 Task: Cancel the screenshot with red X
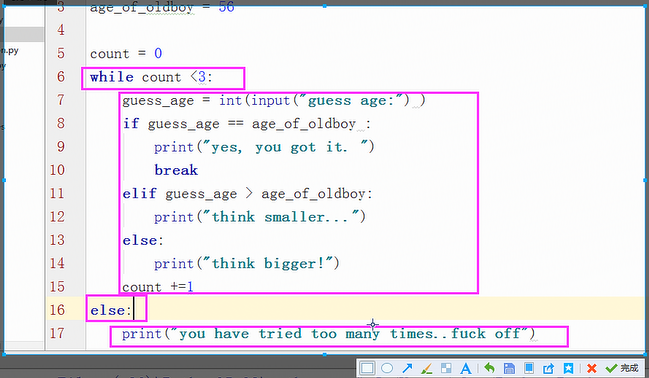tap(592, 368)
